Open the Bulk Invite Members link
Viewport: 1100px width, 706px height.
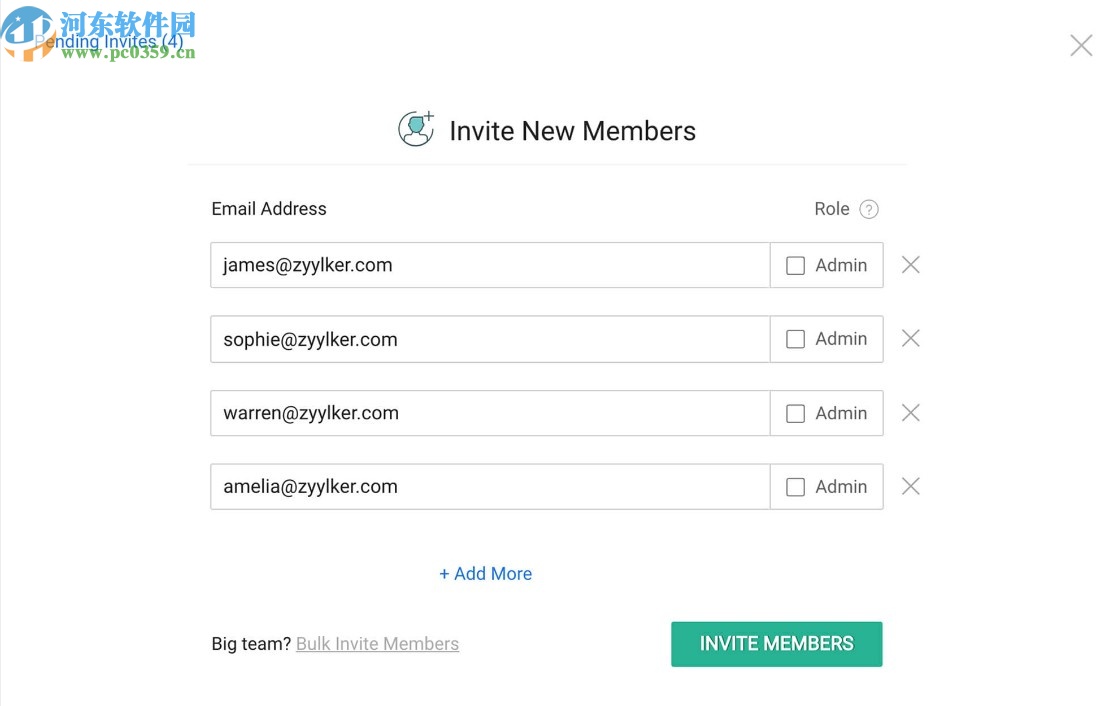pos(377,644)
